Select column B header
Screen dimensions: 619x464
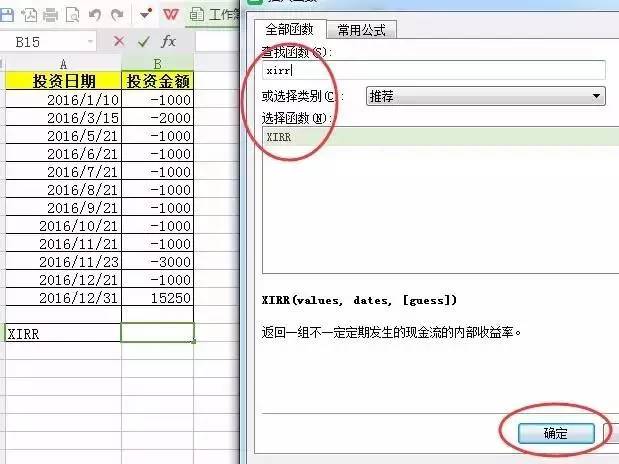click(157, 64)
